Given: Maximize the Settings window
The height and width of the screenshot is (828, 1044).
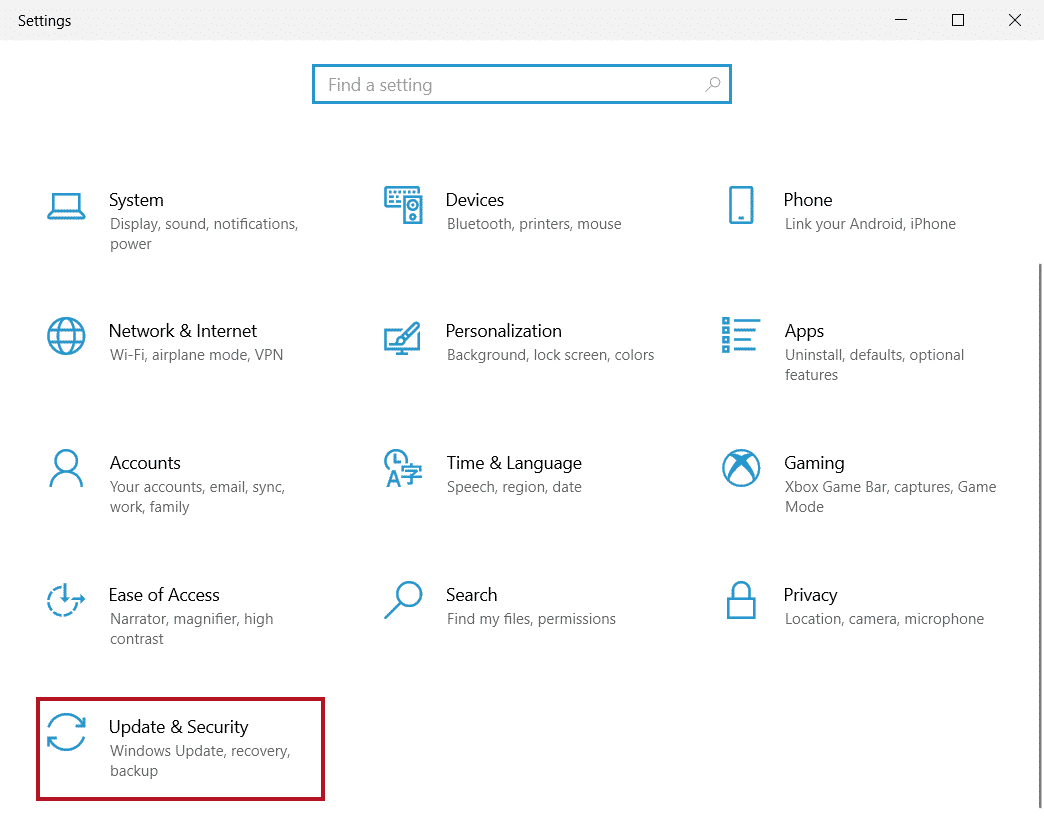Looking at the screenshot, I should (957, 20).
